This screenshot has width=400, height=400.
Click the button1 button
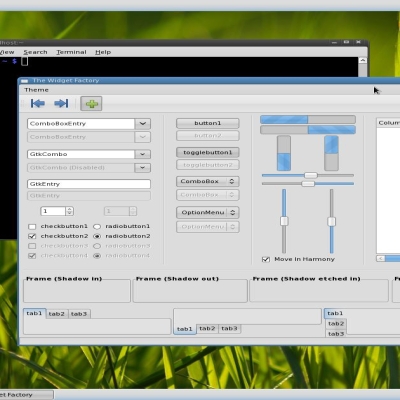pyautogui.click(x=208, y=123)
